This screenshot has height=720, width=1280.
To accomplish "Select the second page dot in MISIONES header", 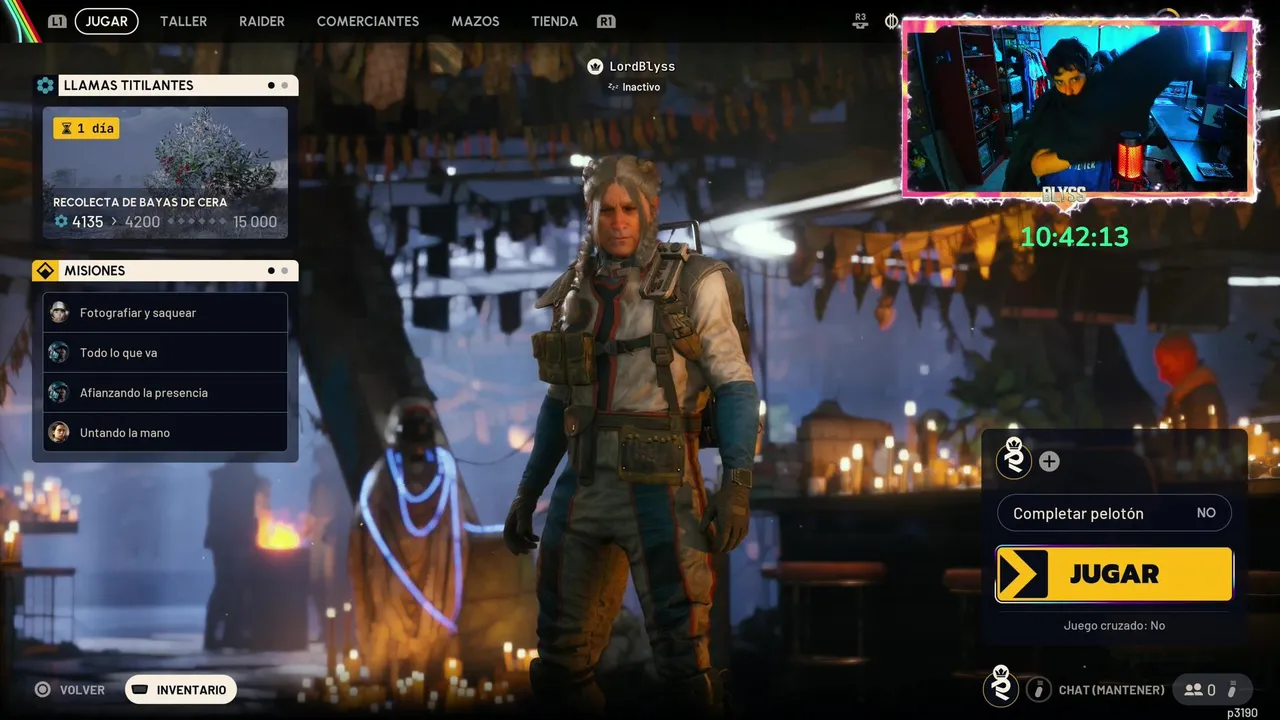I will 284,271.
